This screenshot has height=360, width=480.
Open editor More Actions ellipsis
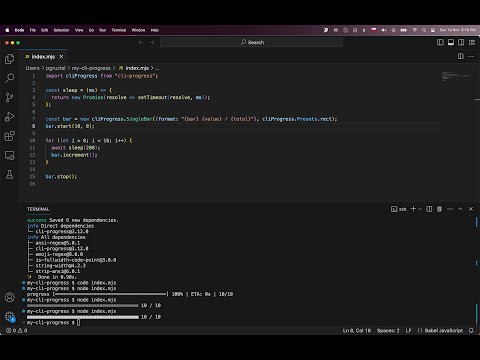click(x=471, y=56)
